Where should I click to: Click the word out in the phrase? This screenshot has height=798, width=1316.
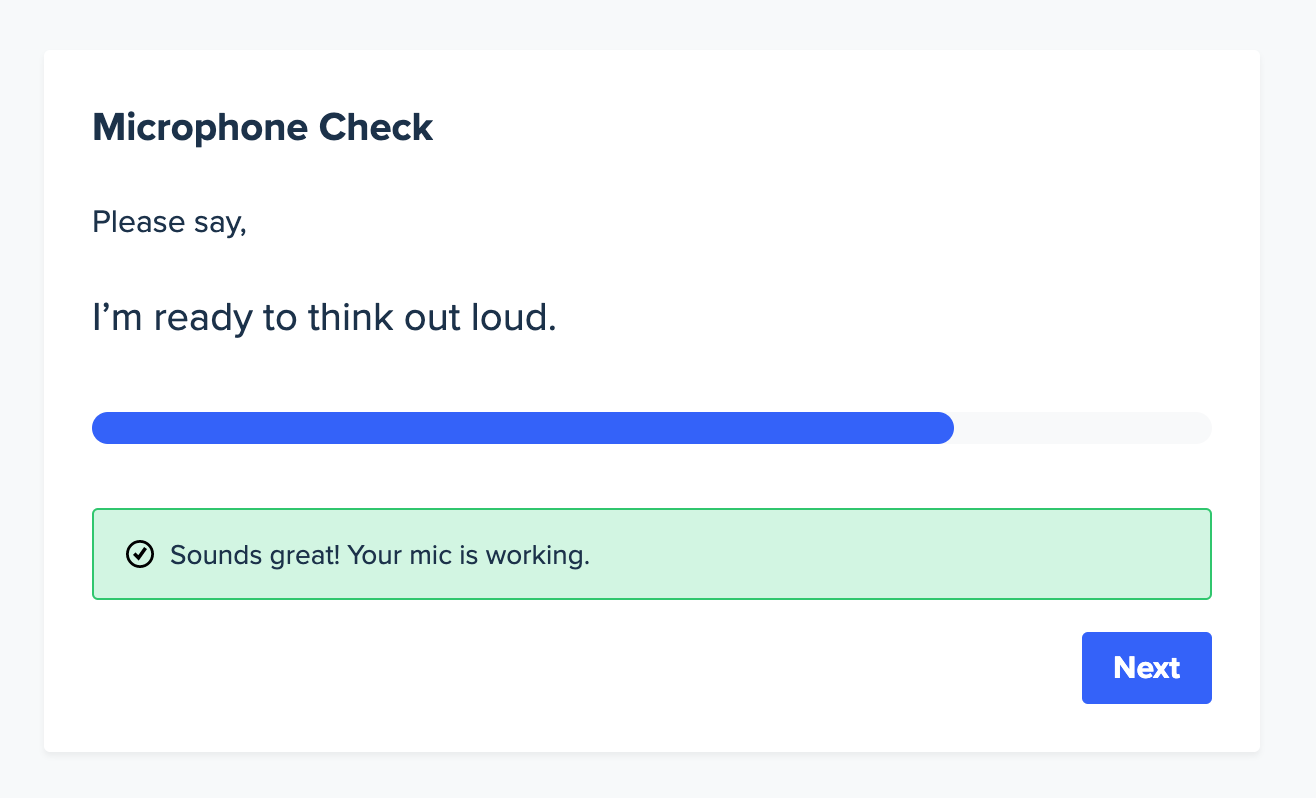[x=432, y=320]
